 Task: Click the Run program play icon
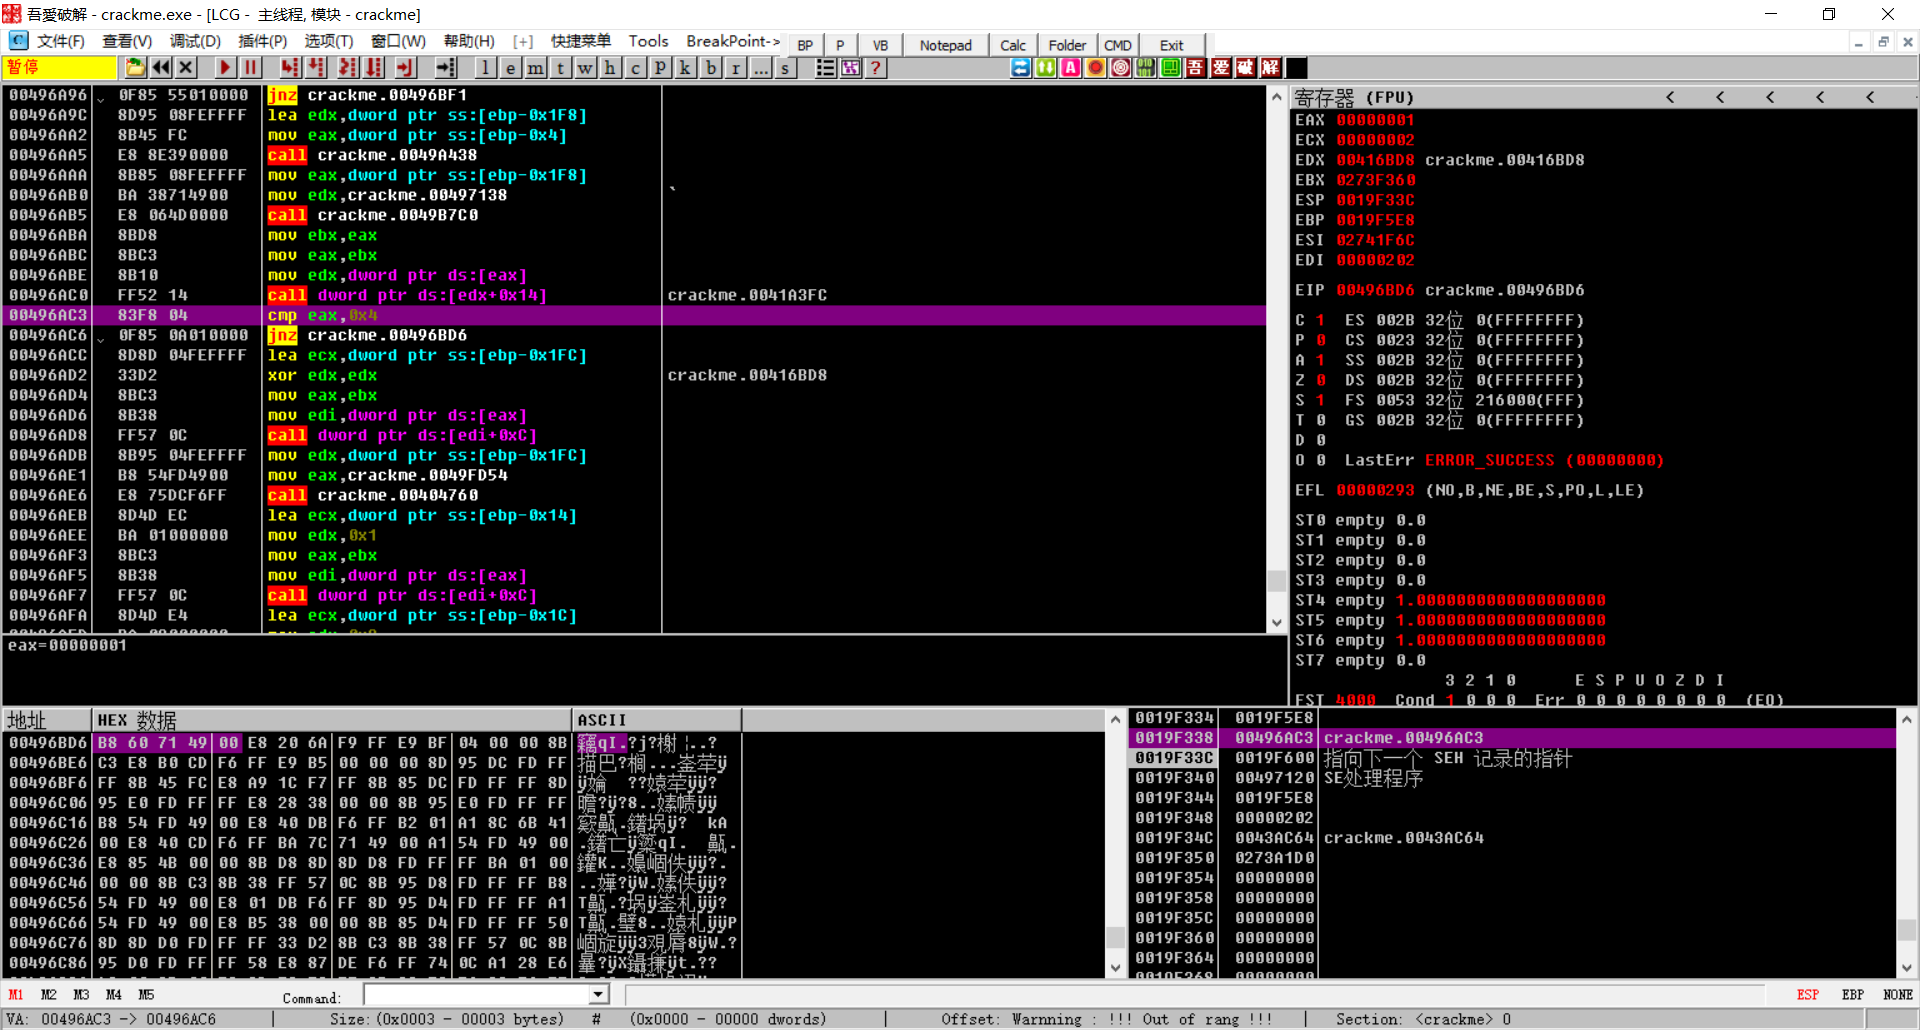pyautogui.click(x=225, y=68)
